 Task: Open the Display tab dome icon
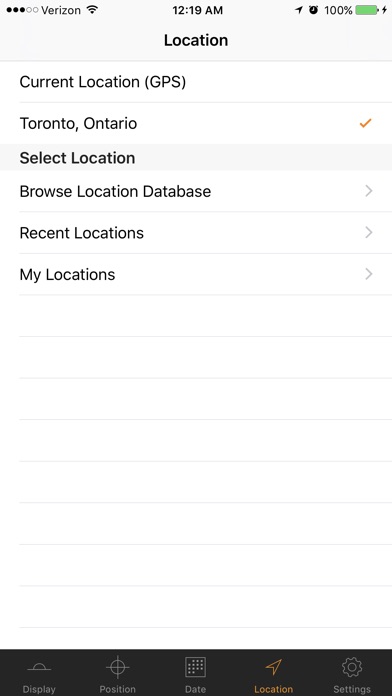pyautogui.click(x=39, y=667)
